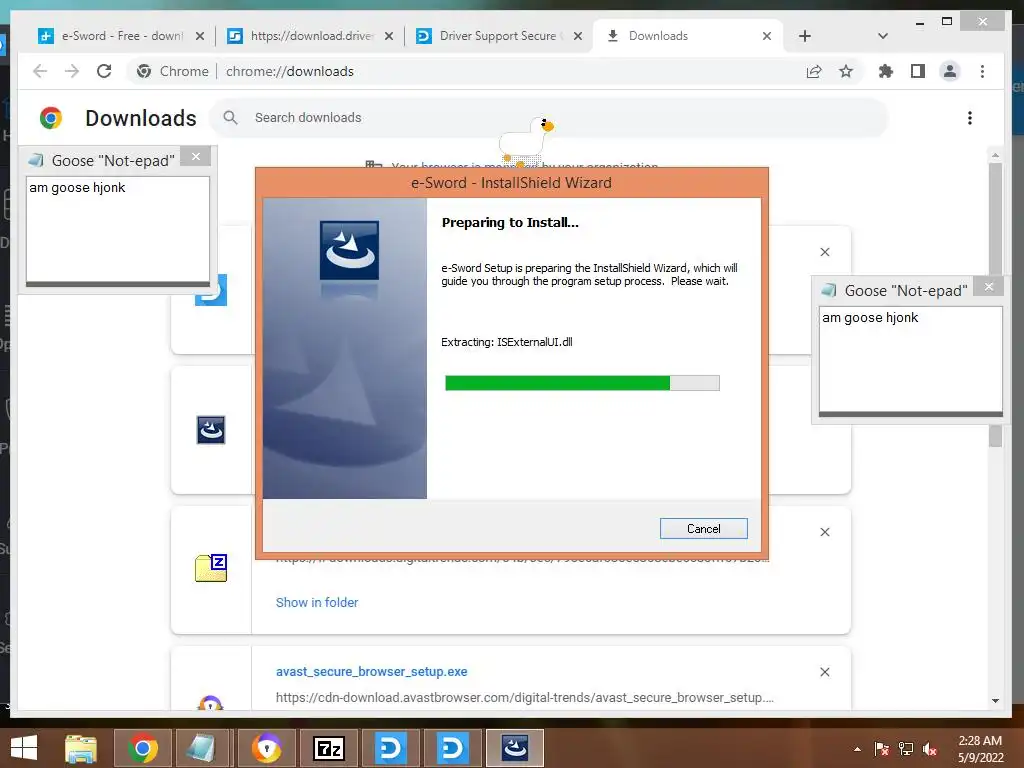The width and height of the screenshot is (1024, 768).
Task: Click the Search downloads field
Action: 549,118
